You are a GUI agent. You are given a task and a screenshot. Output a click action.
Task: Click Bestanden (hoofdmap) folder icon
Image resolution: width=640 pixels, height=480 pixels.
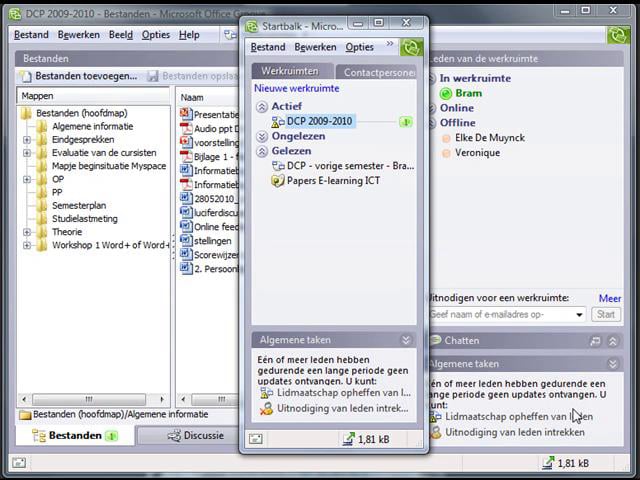(x=26, y=113)
